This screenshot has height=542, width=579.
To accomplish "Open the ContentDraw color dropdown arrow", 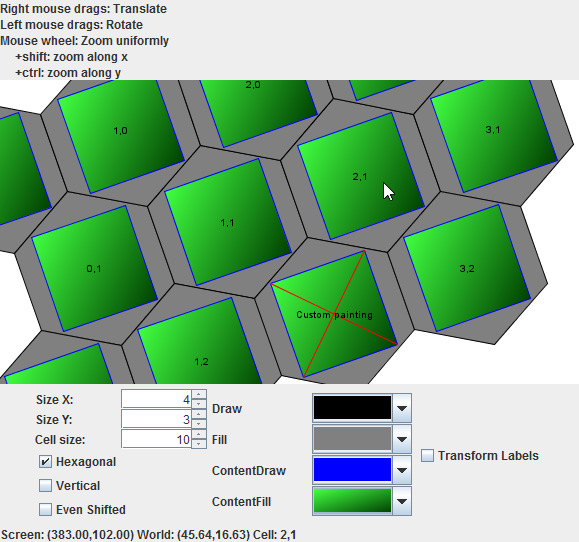I will tap(402, 470).
